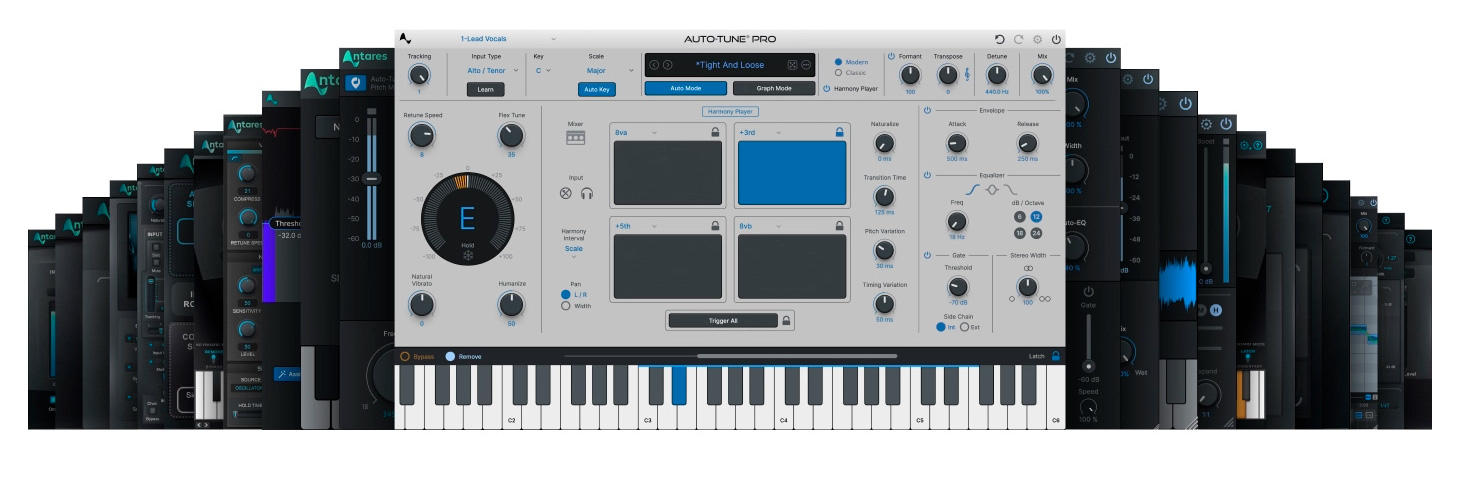This screenshot has height=497, width=1460.
Task: Toggle the Harmony Player power button
Action: [x=827, y=89]
